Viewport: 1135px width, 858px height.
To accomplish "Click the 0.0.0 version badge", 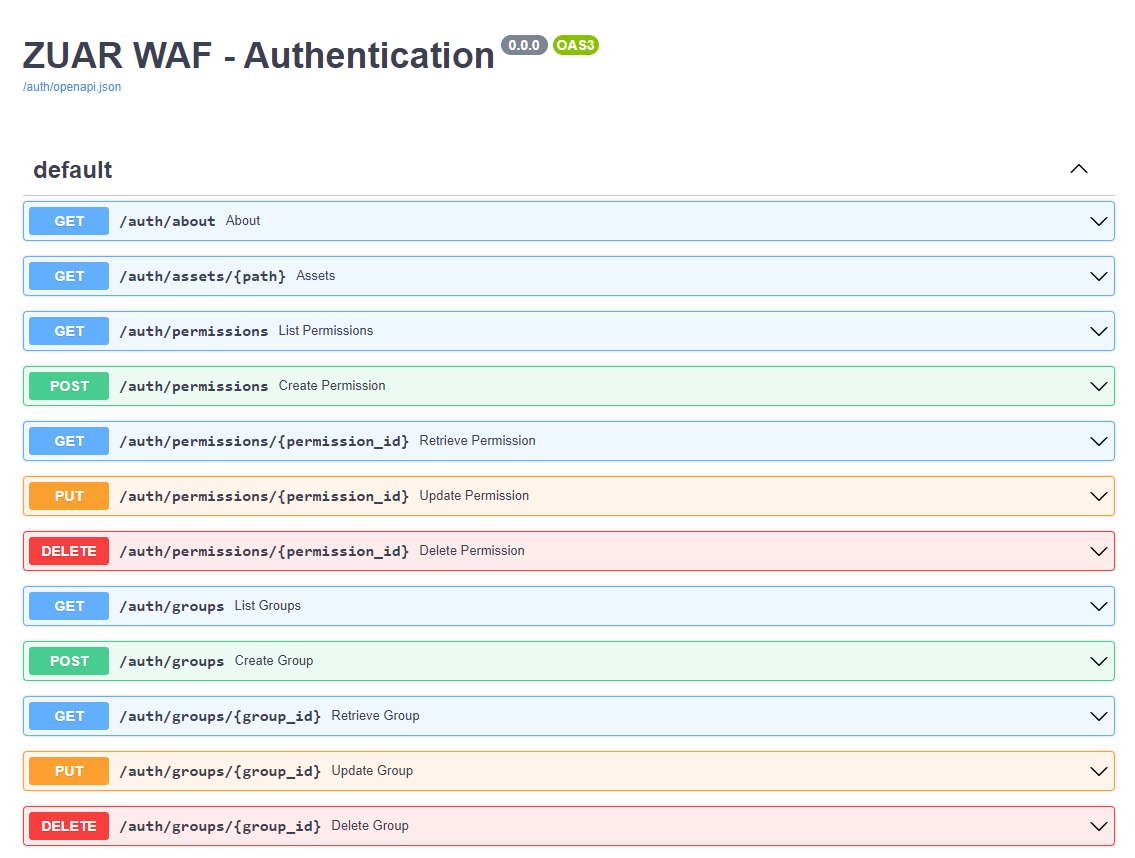I will [x=524, y=45].
